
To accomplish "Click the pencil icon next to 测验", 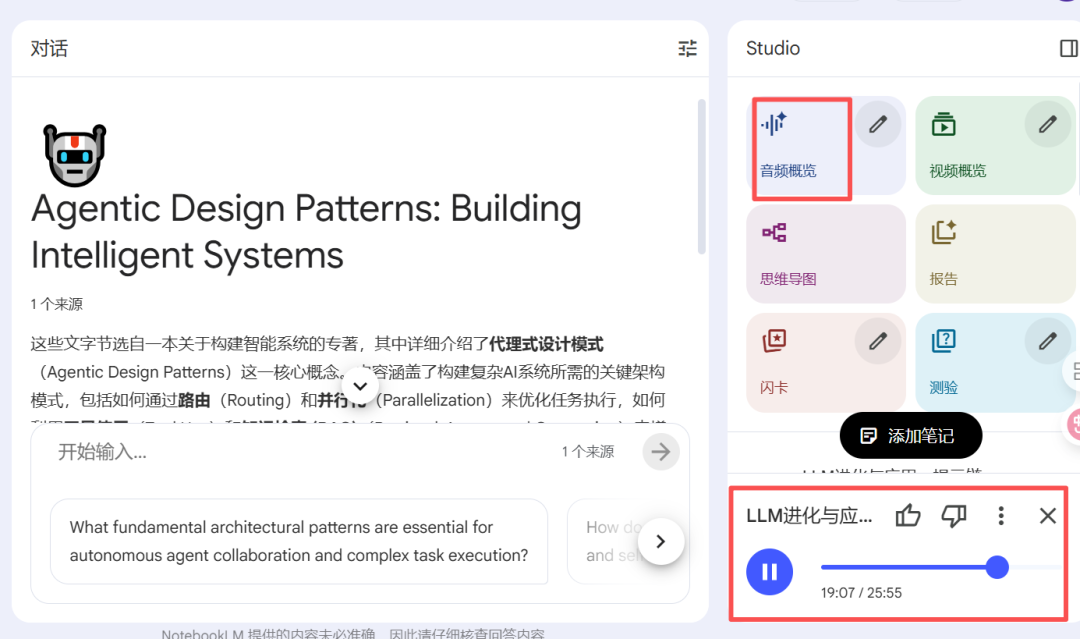I will click(1047, 341).
